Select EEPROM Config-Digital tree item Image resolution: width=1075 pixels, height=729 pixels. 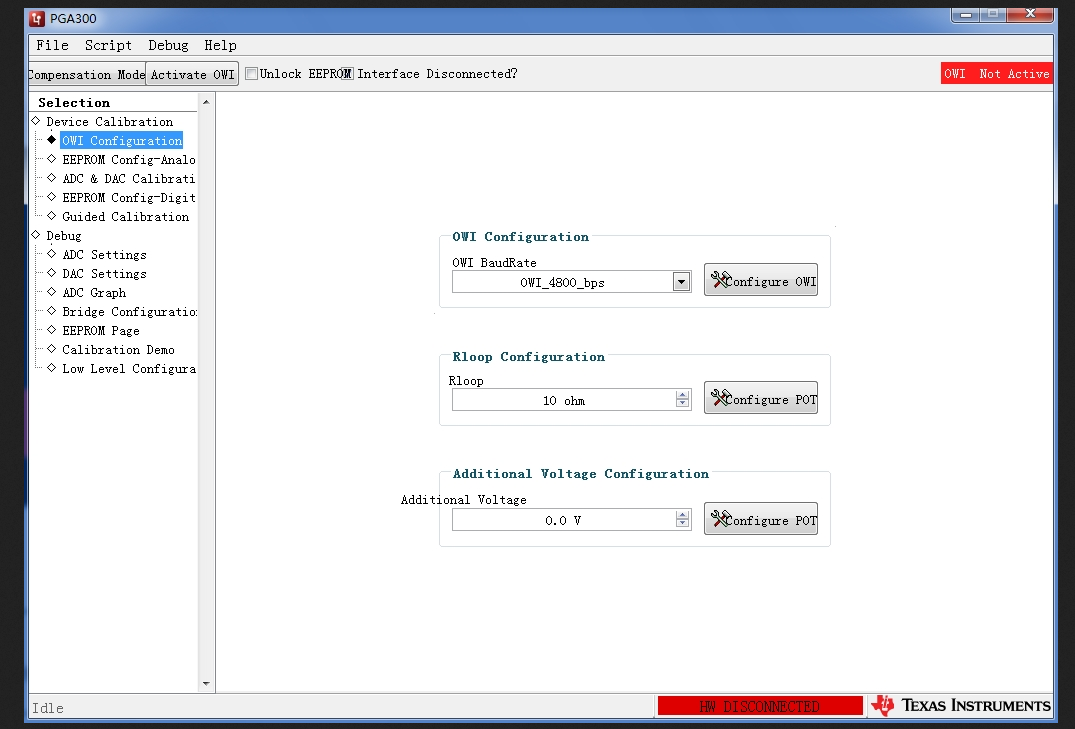pos(128,198)
